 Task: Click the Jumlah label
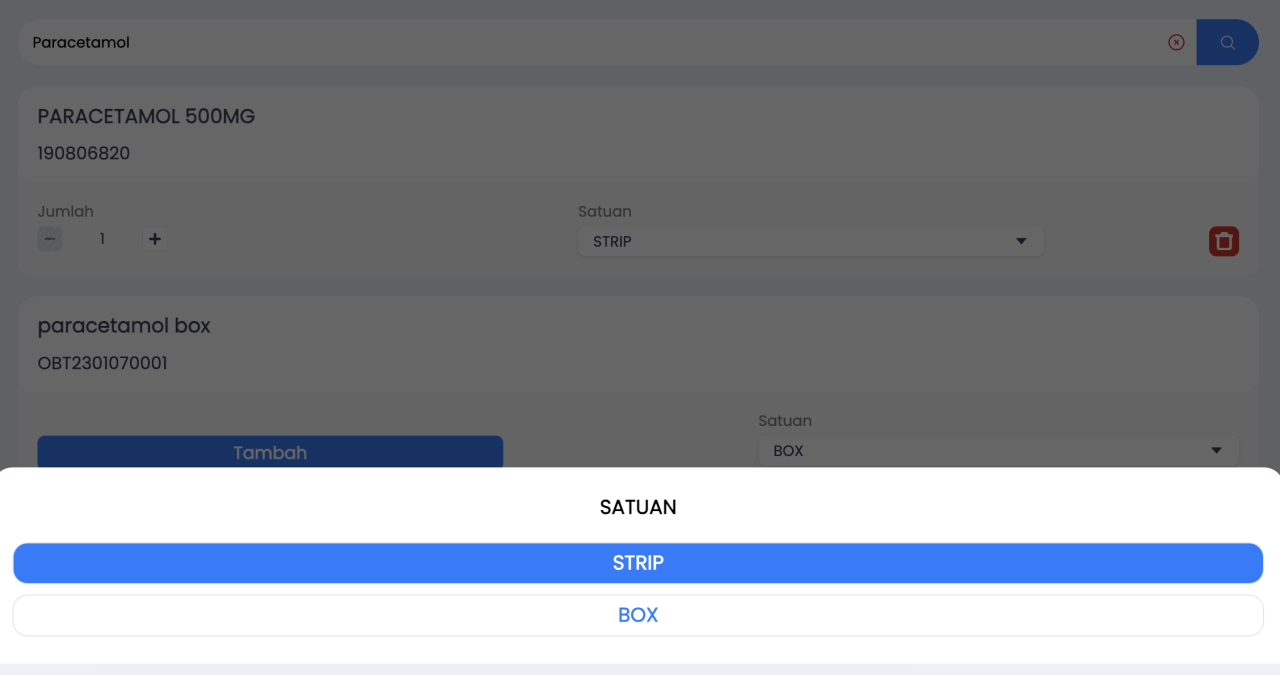[x=65, y=211]
